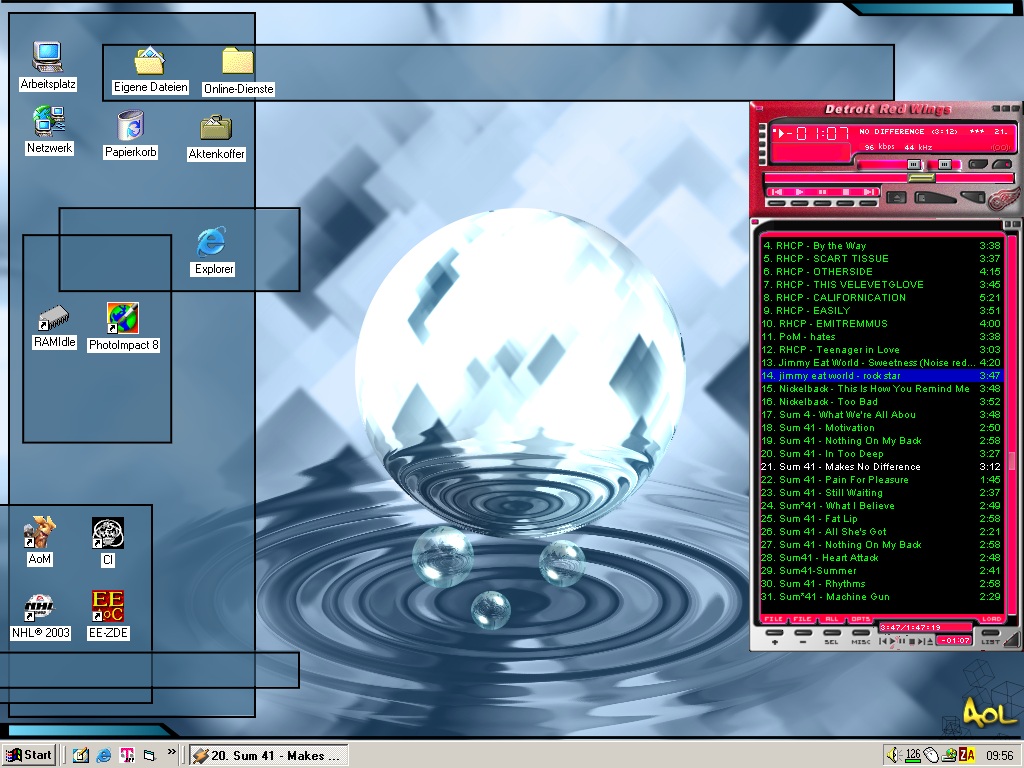Image resolution: width=1024 pixels, height=768 pixels.
Task: Click the Aktenkoffer briefcase icon
Action: 216,129
